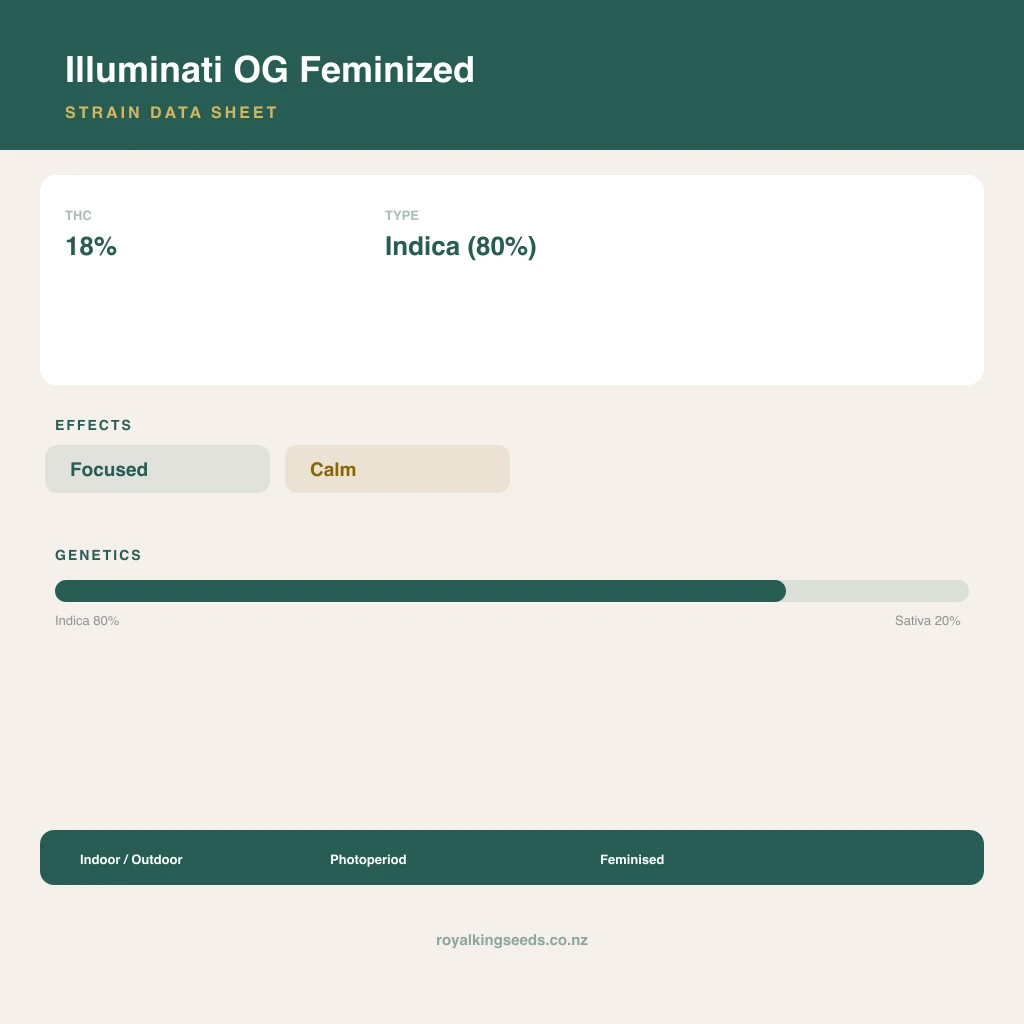
Task: Select Feminised in footer bar
Action: pyautogui.click(x=632, y=859)
